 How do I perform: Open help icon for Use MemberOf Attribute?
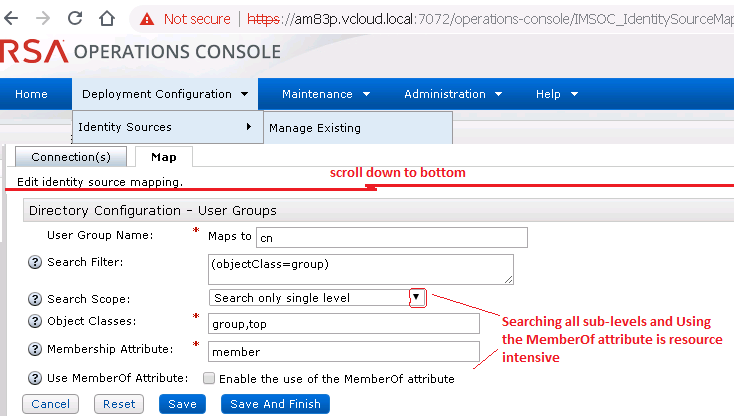coord(35,378)
